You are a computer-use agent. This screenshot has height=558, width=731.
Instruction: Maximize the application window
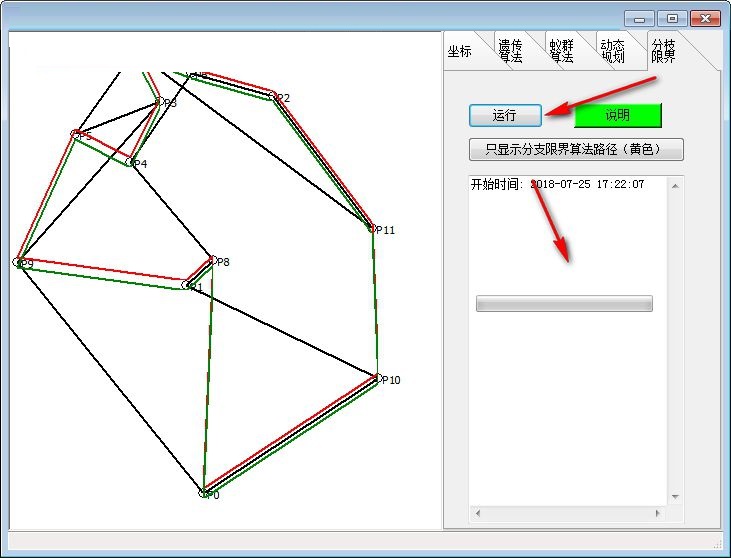coord(672,19)
